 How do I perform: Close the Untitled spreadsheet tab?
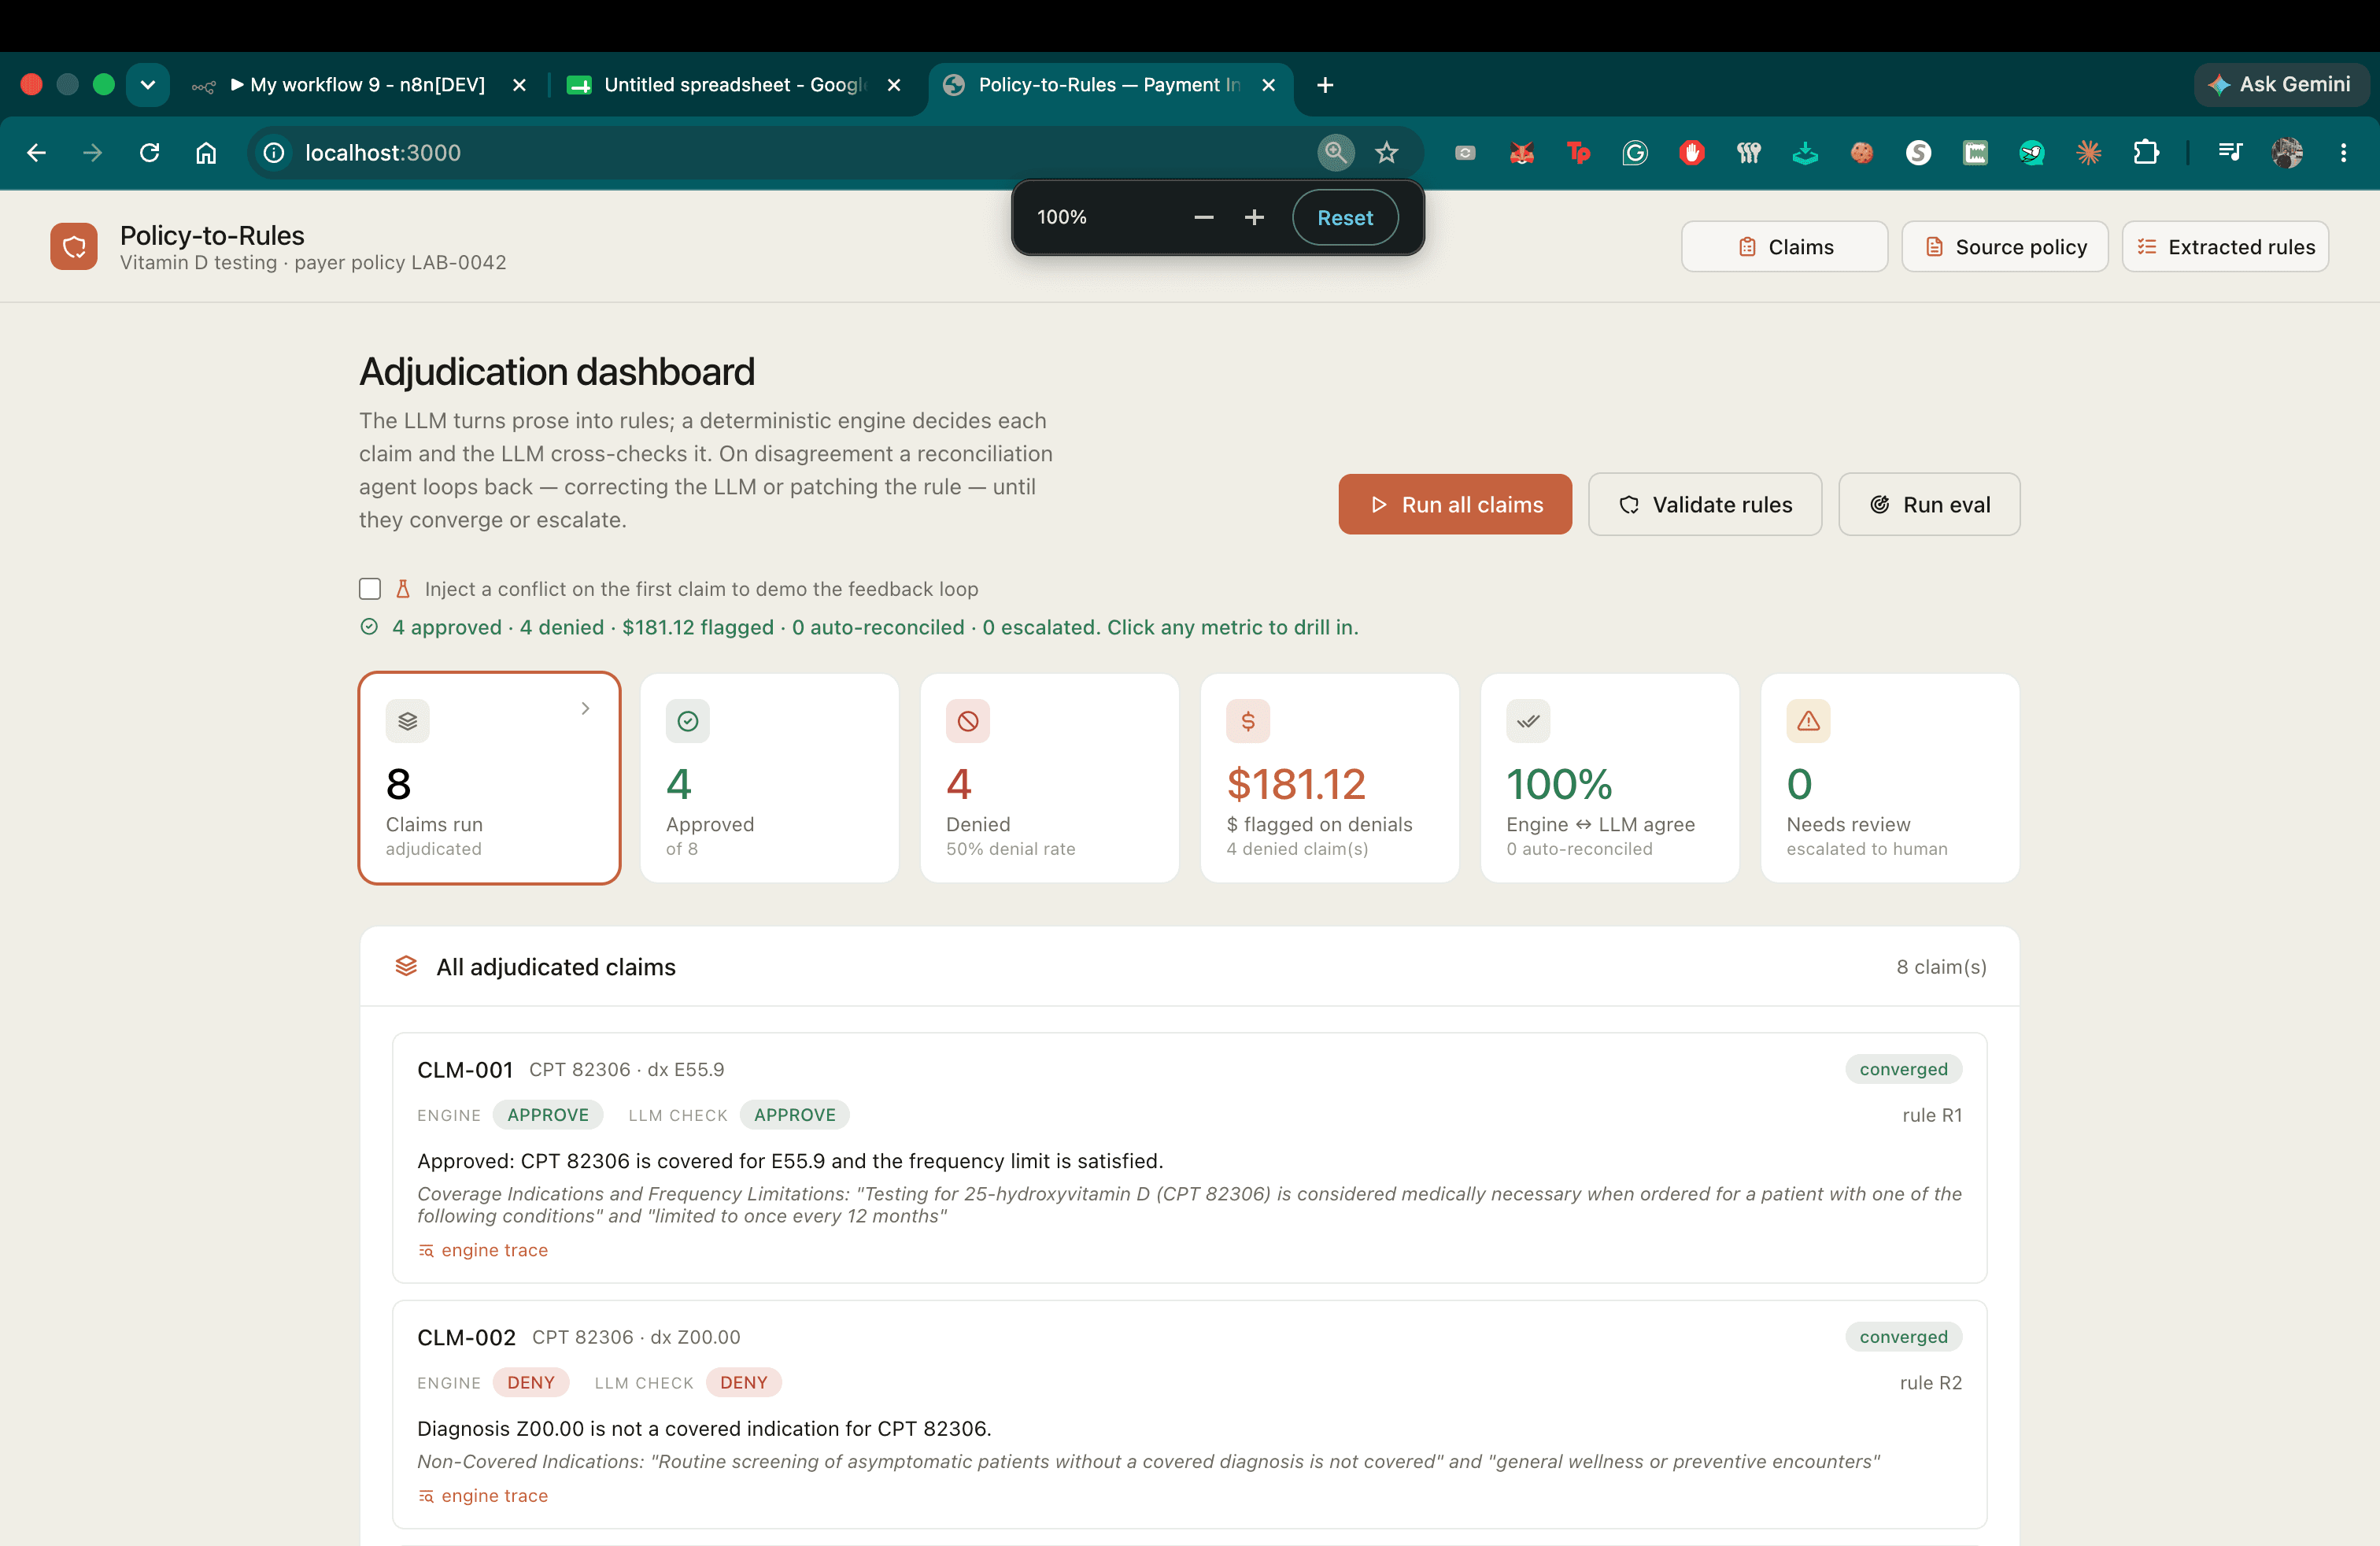894,85
